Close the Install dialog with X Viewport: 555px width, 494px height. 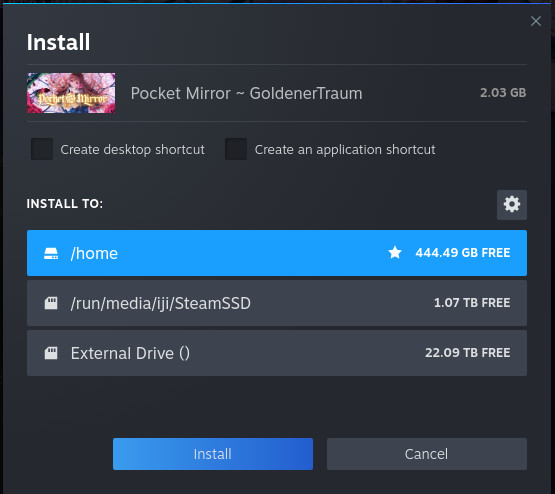point(536,21)
